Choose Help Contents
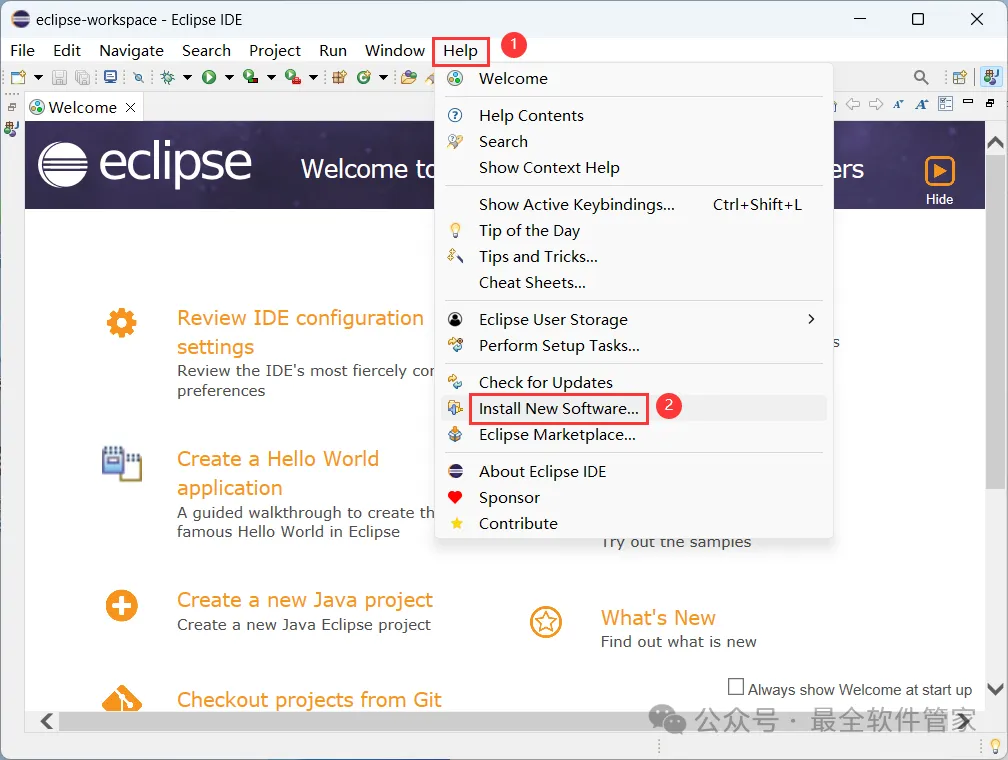1008x760 pixels. (634, 116)
